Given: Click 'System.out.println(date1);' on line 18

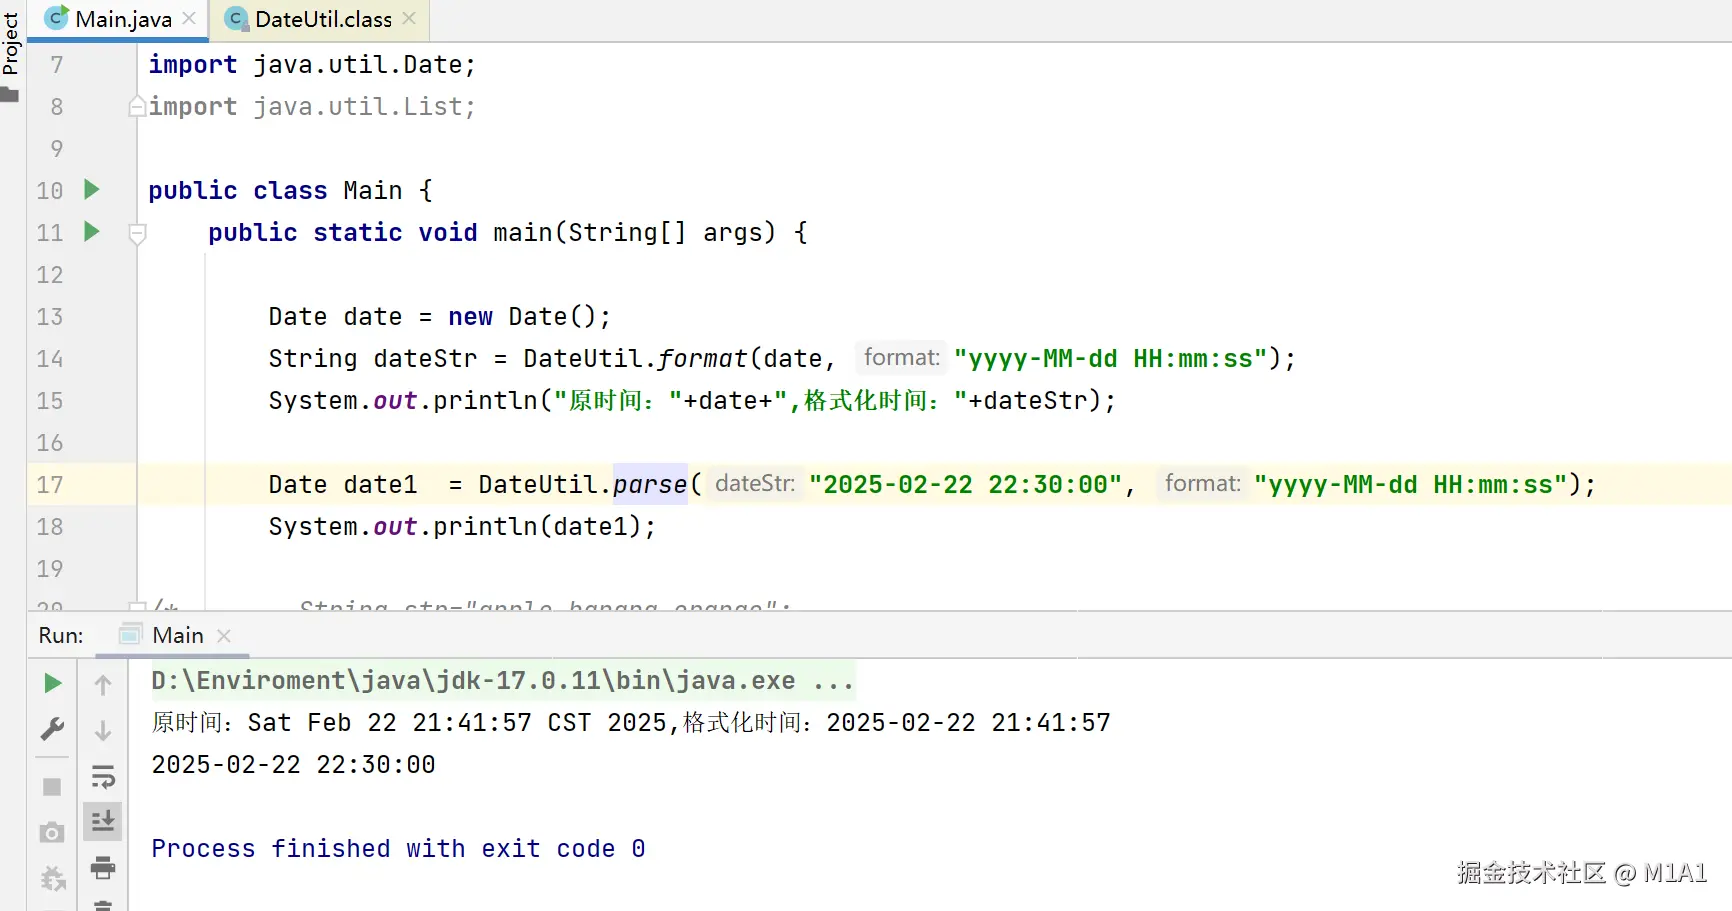Looking at the screenshot, I should coord(462,527).
